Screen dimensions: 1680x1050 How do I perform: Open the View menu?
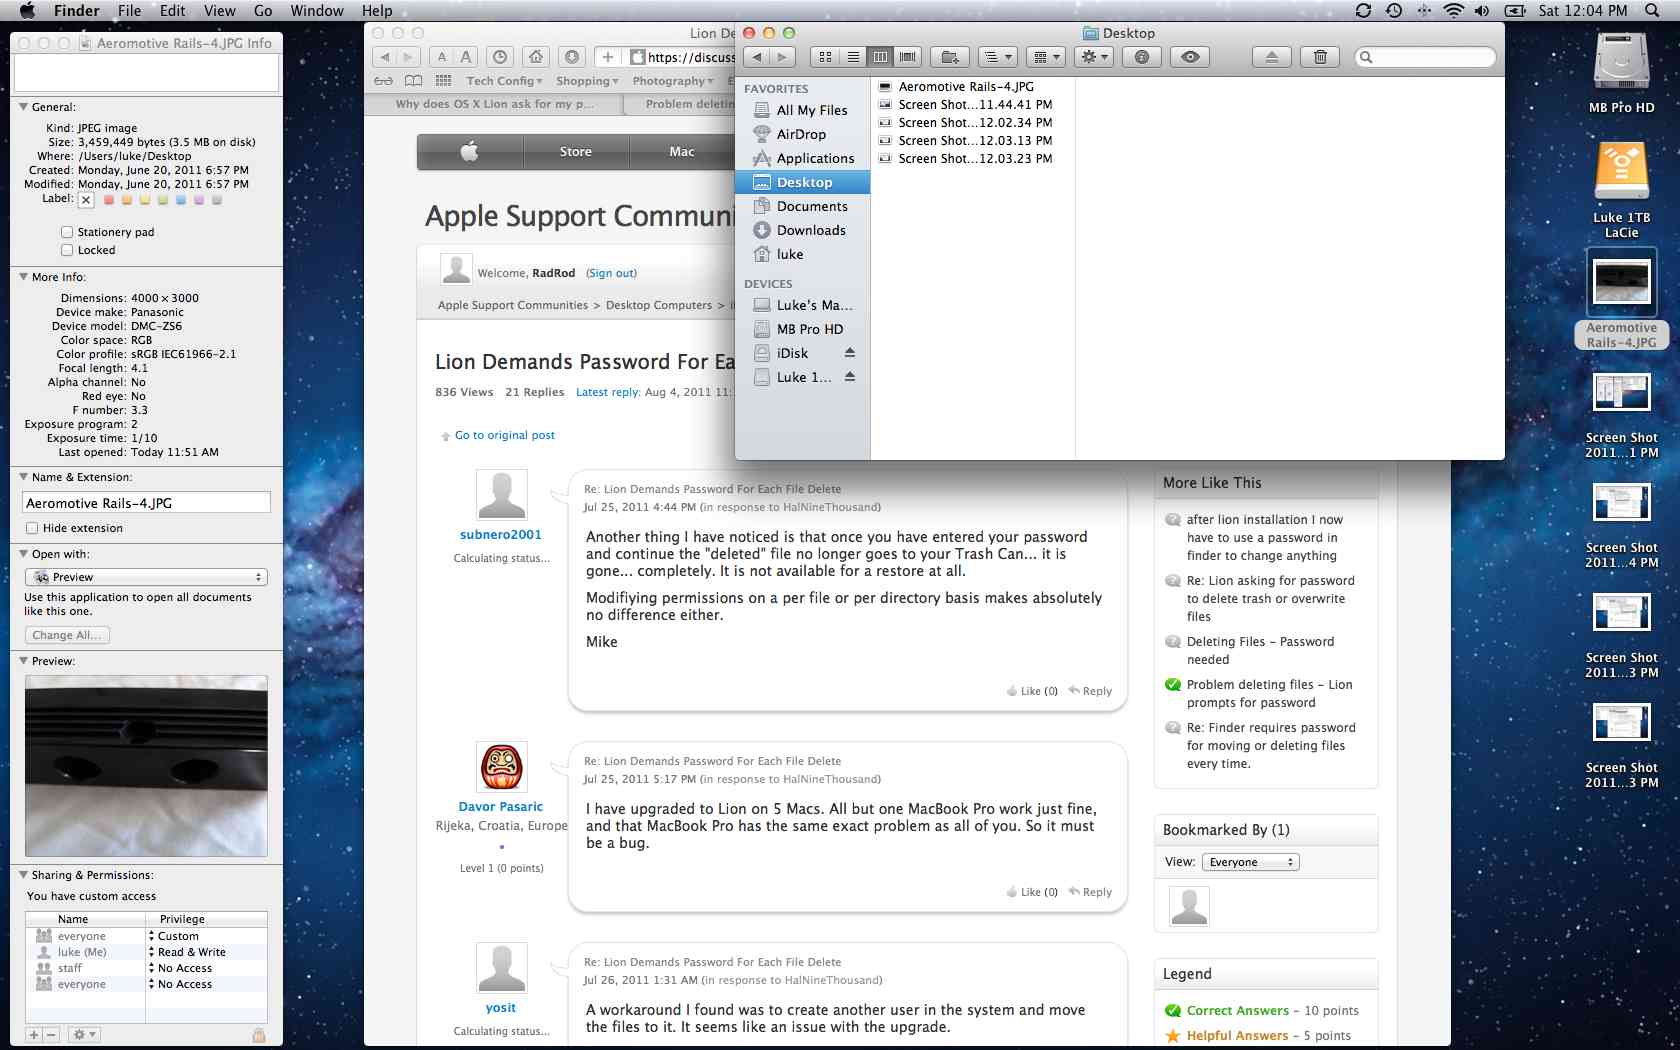point(219,11)
